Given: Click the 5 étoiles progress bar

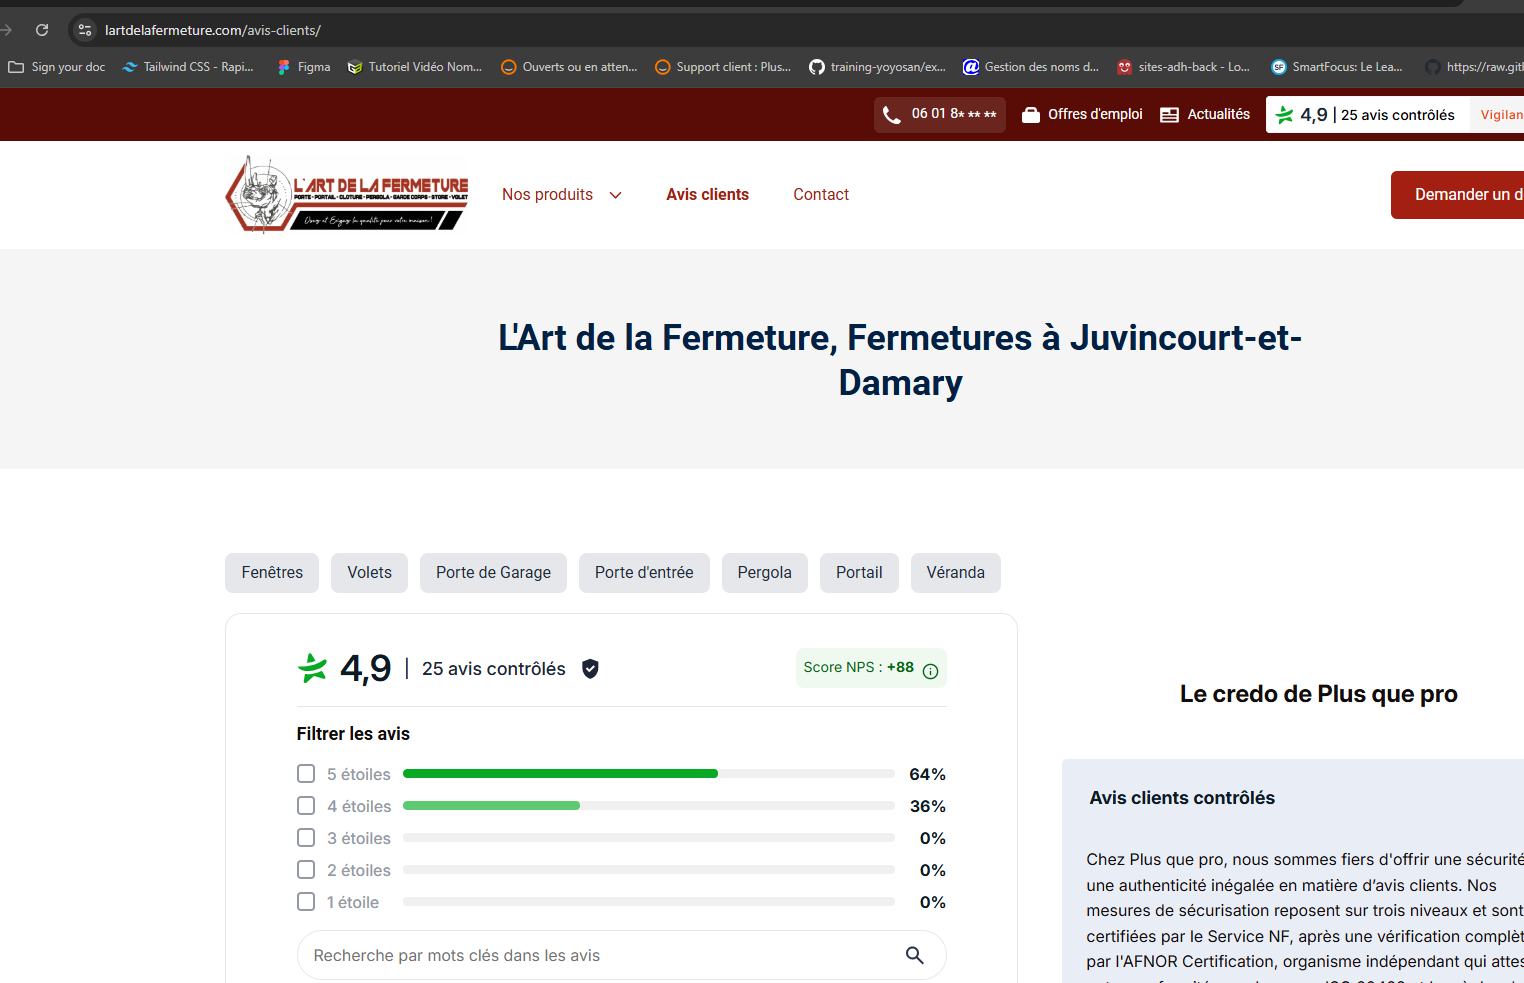Looking at the screenshot, I should pyautogui.click(x=649, y=774).
